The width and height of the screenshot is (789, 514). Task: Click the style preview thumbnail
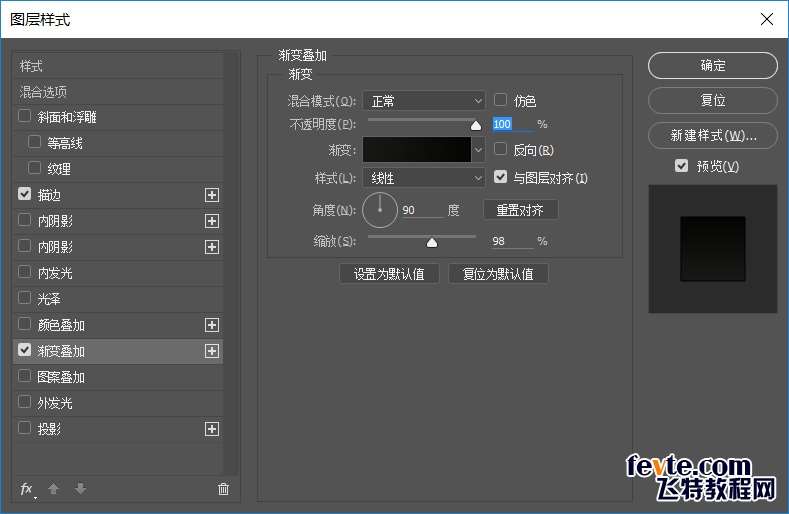tap(713, 249)
